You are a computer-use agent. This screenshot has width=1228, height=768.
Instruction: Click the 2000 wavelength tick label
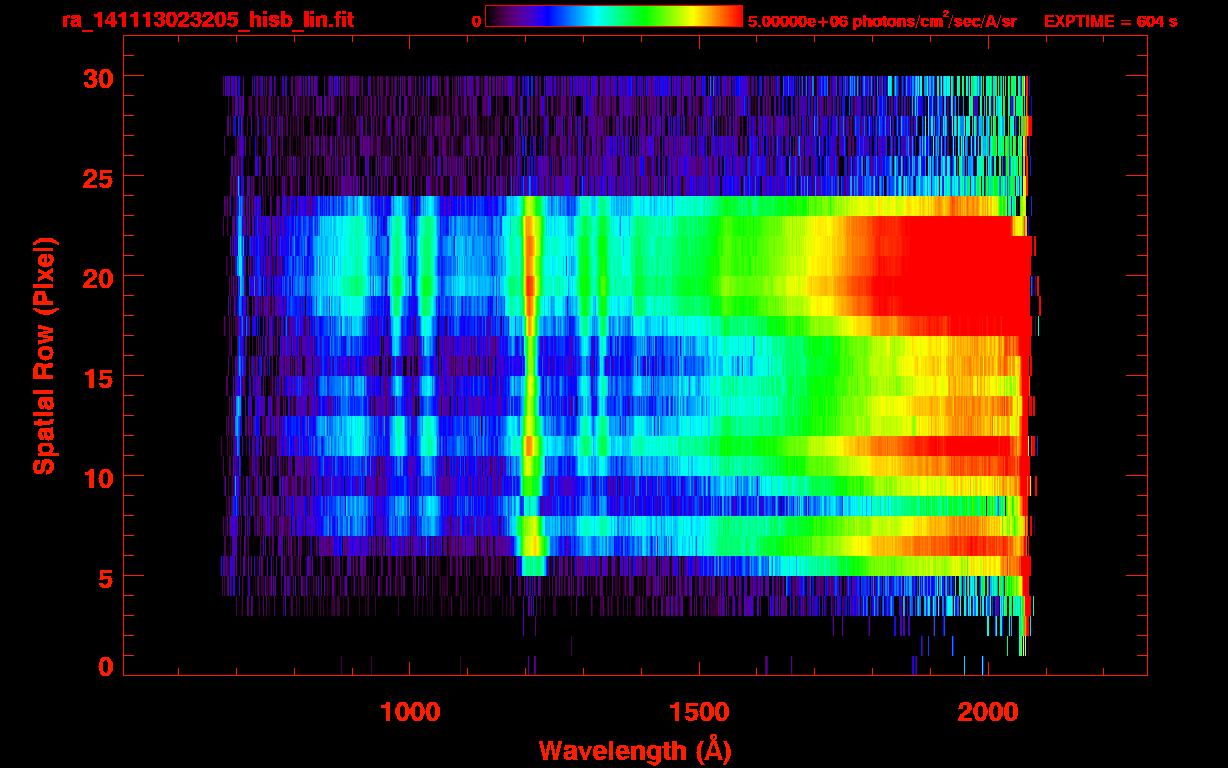pyautogui.click(x=986, y=712)
